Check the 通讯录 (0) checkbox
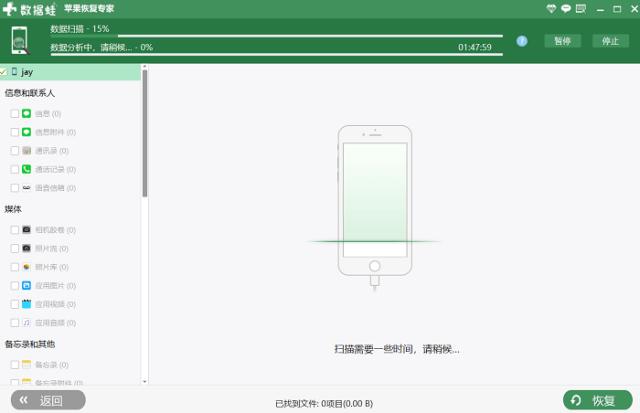This screenshot has height=413, width=640. (15, 151)
